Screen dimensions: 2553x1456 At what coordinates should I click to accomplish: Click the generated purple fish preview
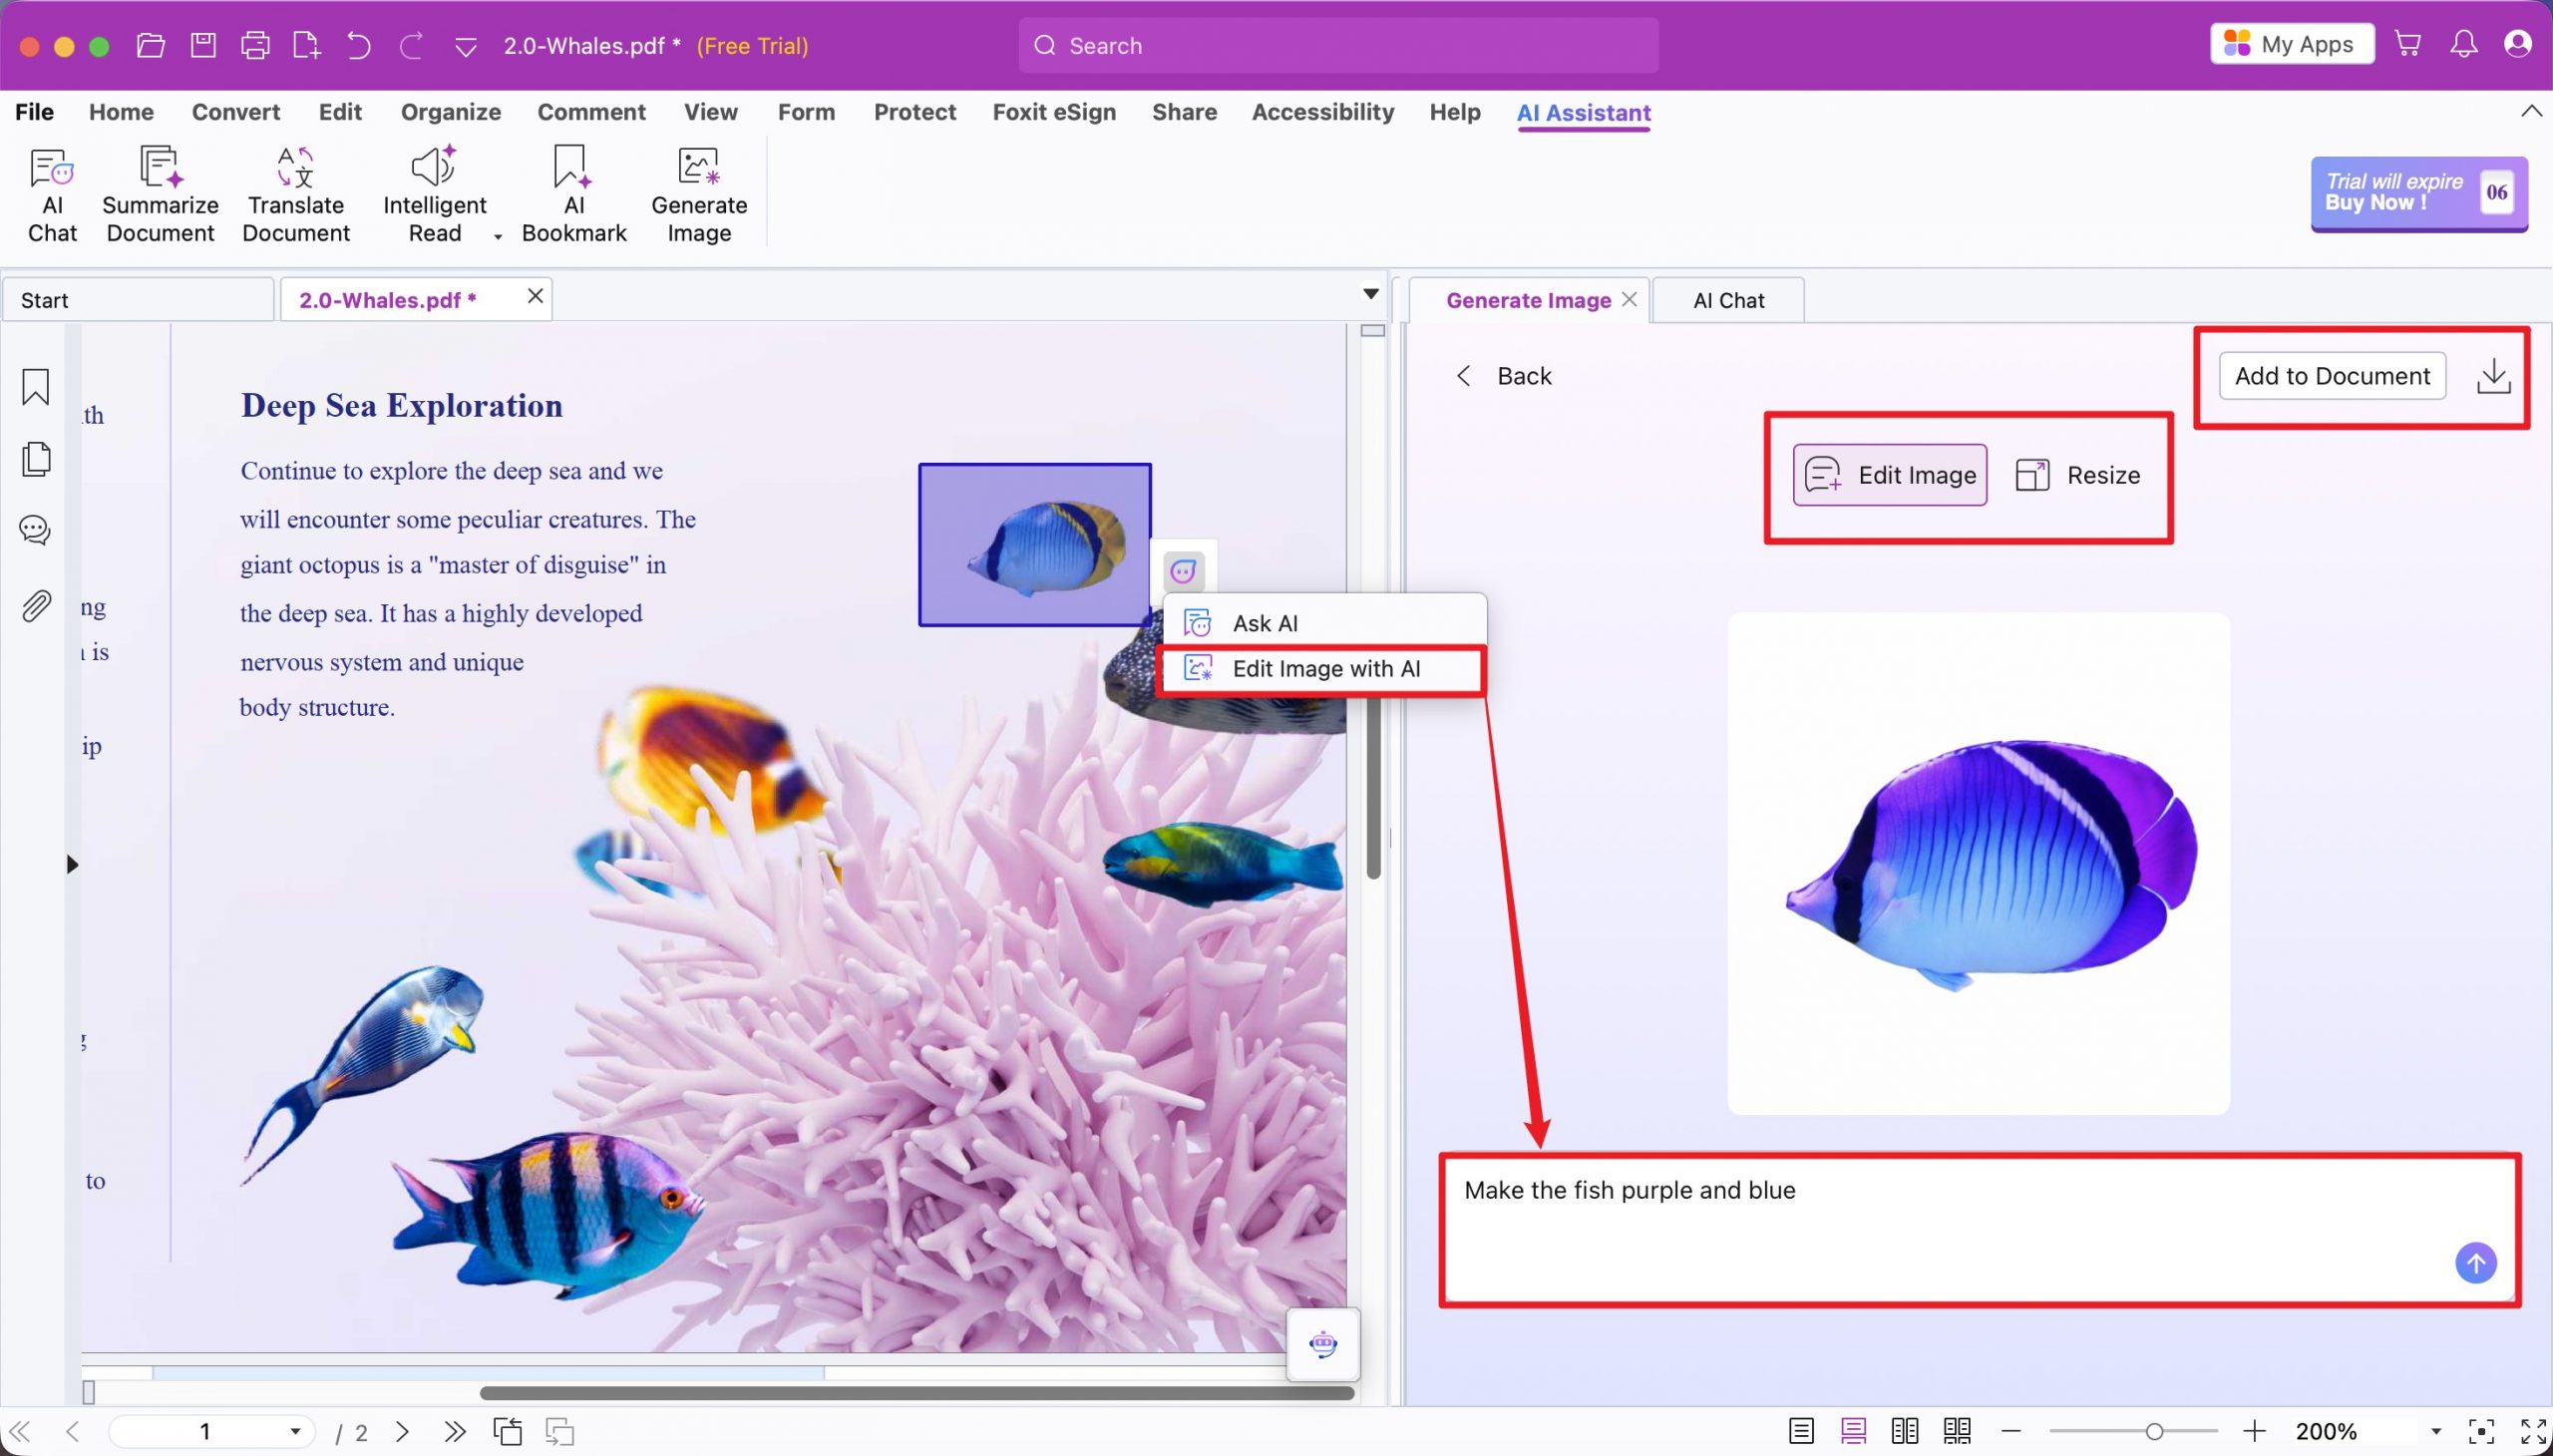1978,864
